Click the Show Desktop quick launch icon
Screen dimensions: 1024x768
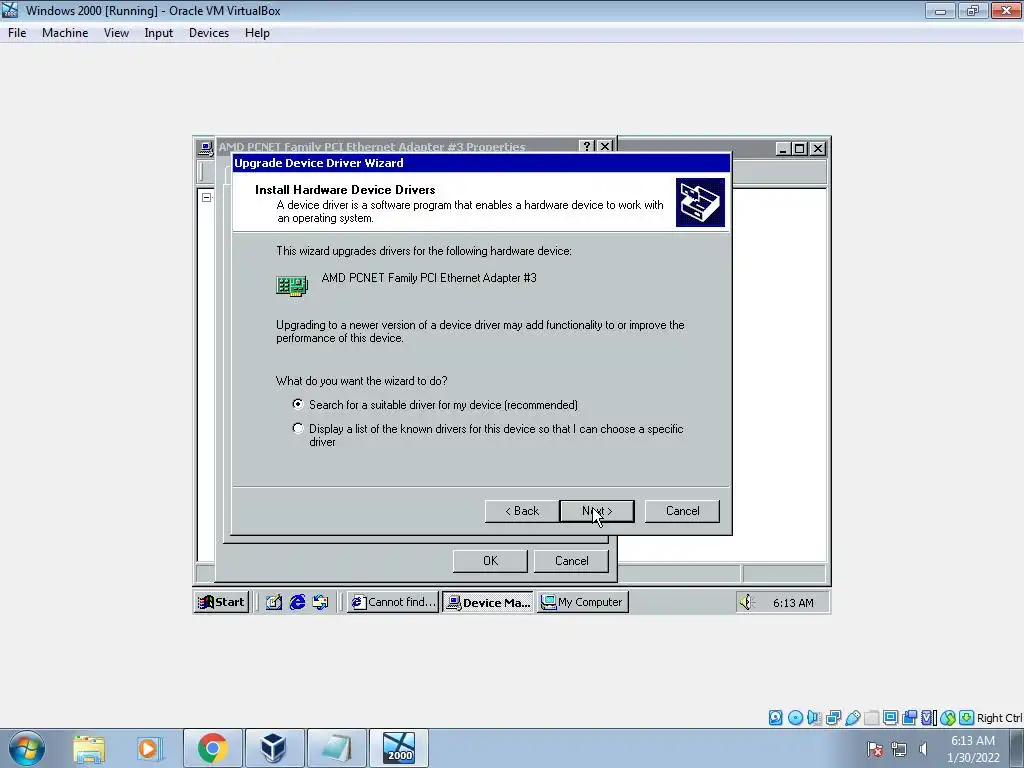(x=274, y=602)
